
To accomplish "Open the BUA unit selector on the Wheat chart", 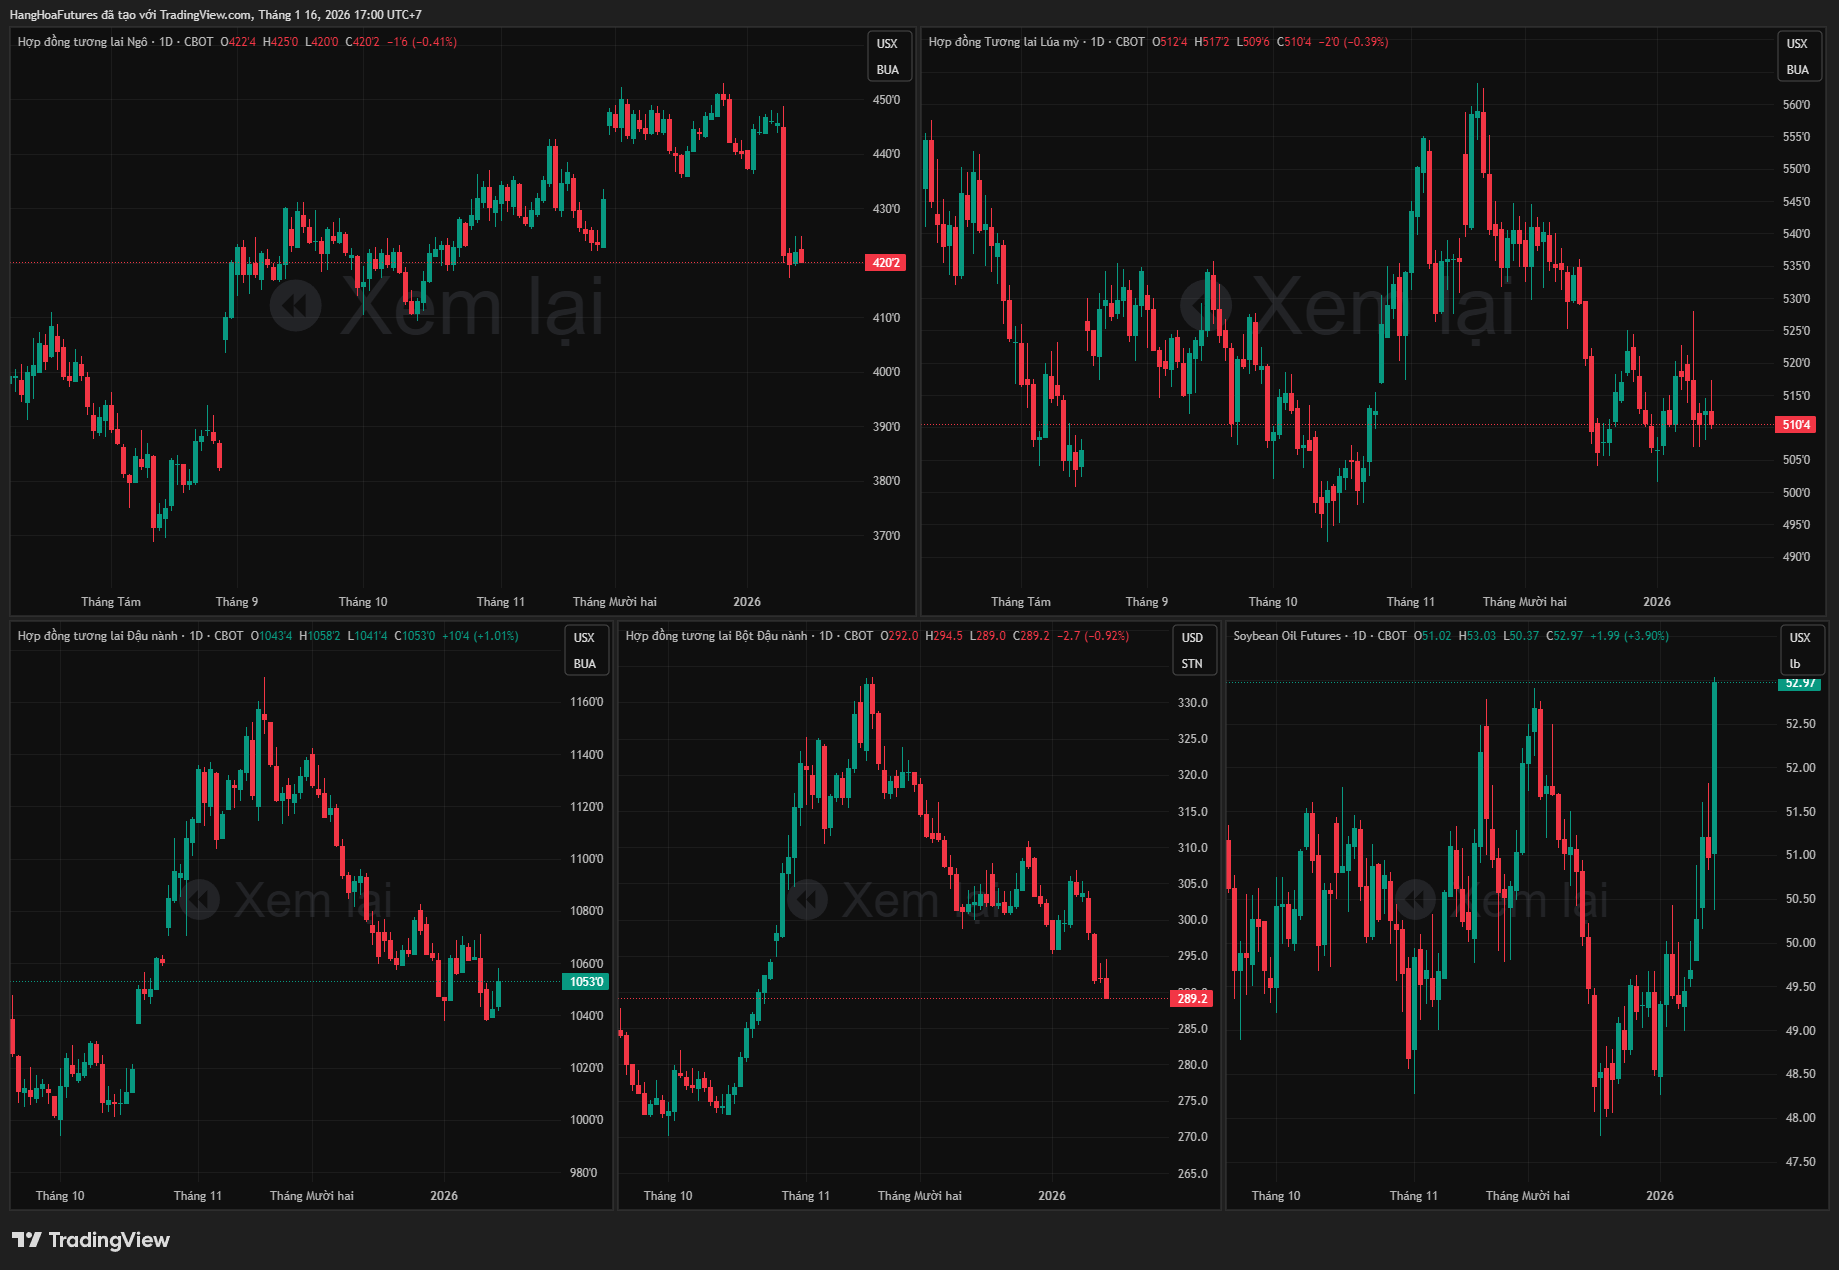I will pos(1797,70).
